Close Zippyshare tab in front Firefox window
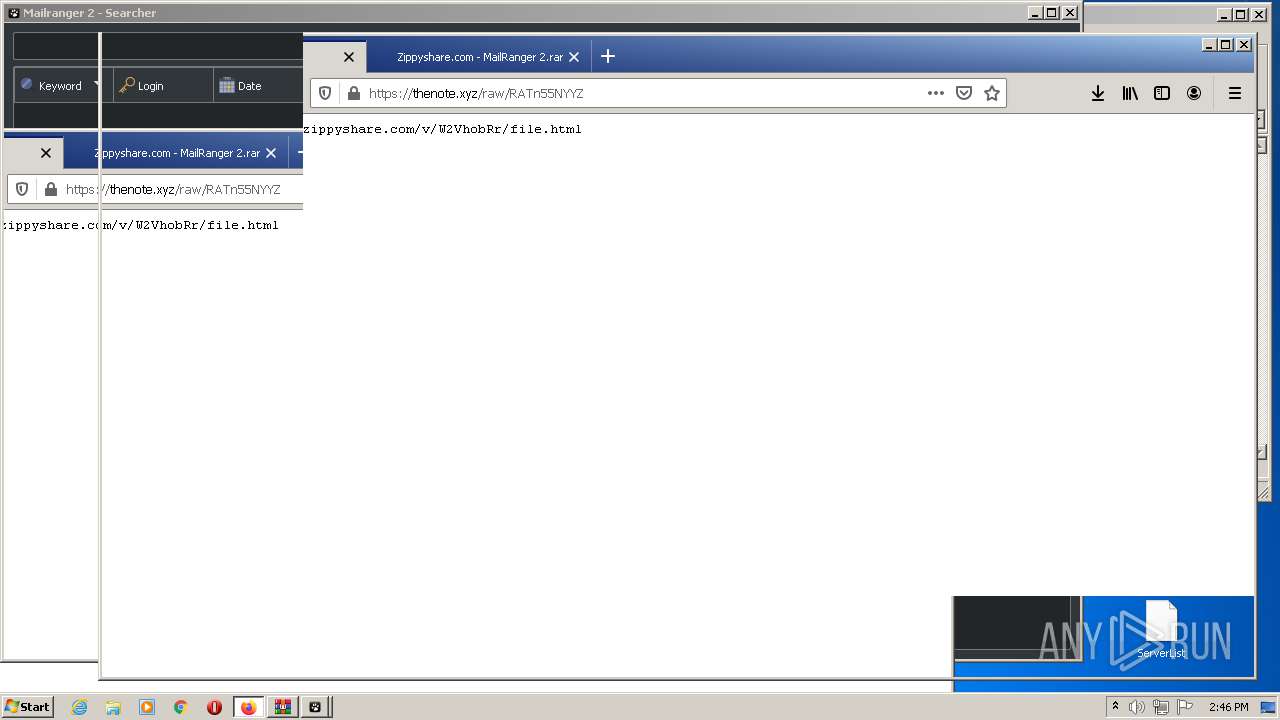Screen dimensions: 1280x720 pyautogui.click(x=574, y=57)
